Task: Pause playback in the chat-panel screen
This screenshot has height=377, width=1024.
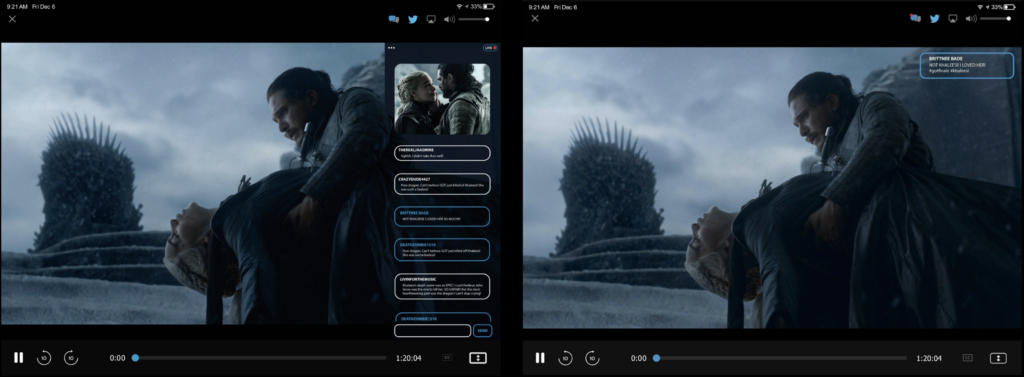Action: pos(18,357)
